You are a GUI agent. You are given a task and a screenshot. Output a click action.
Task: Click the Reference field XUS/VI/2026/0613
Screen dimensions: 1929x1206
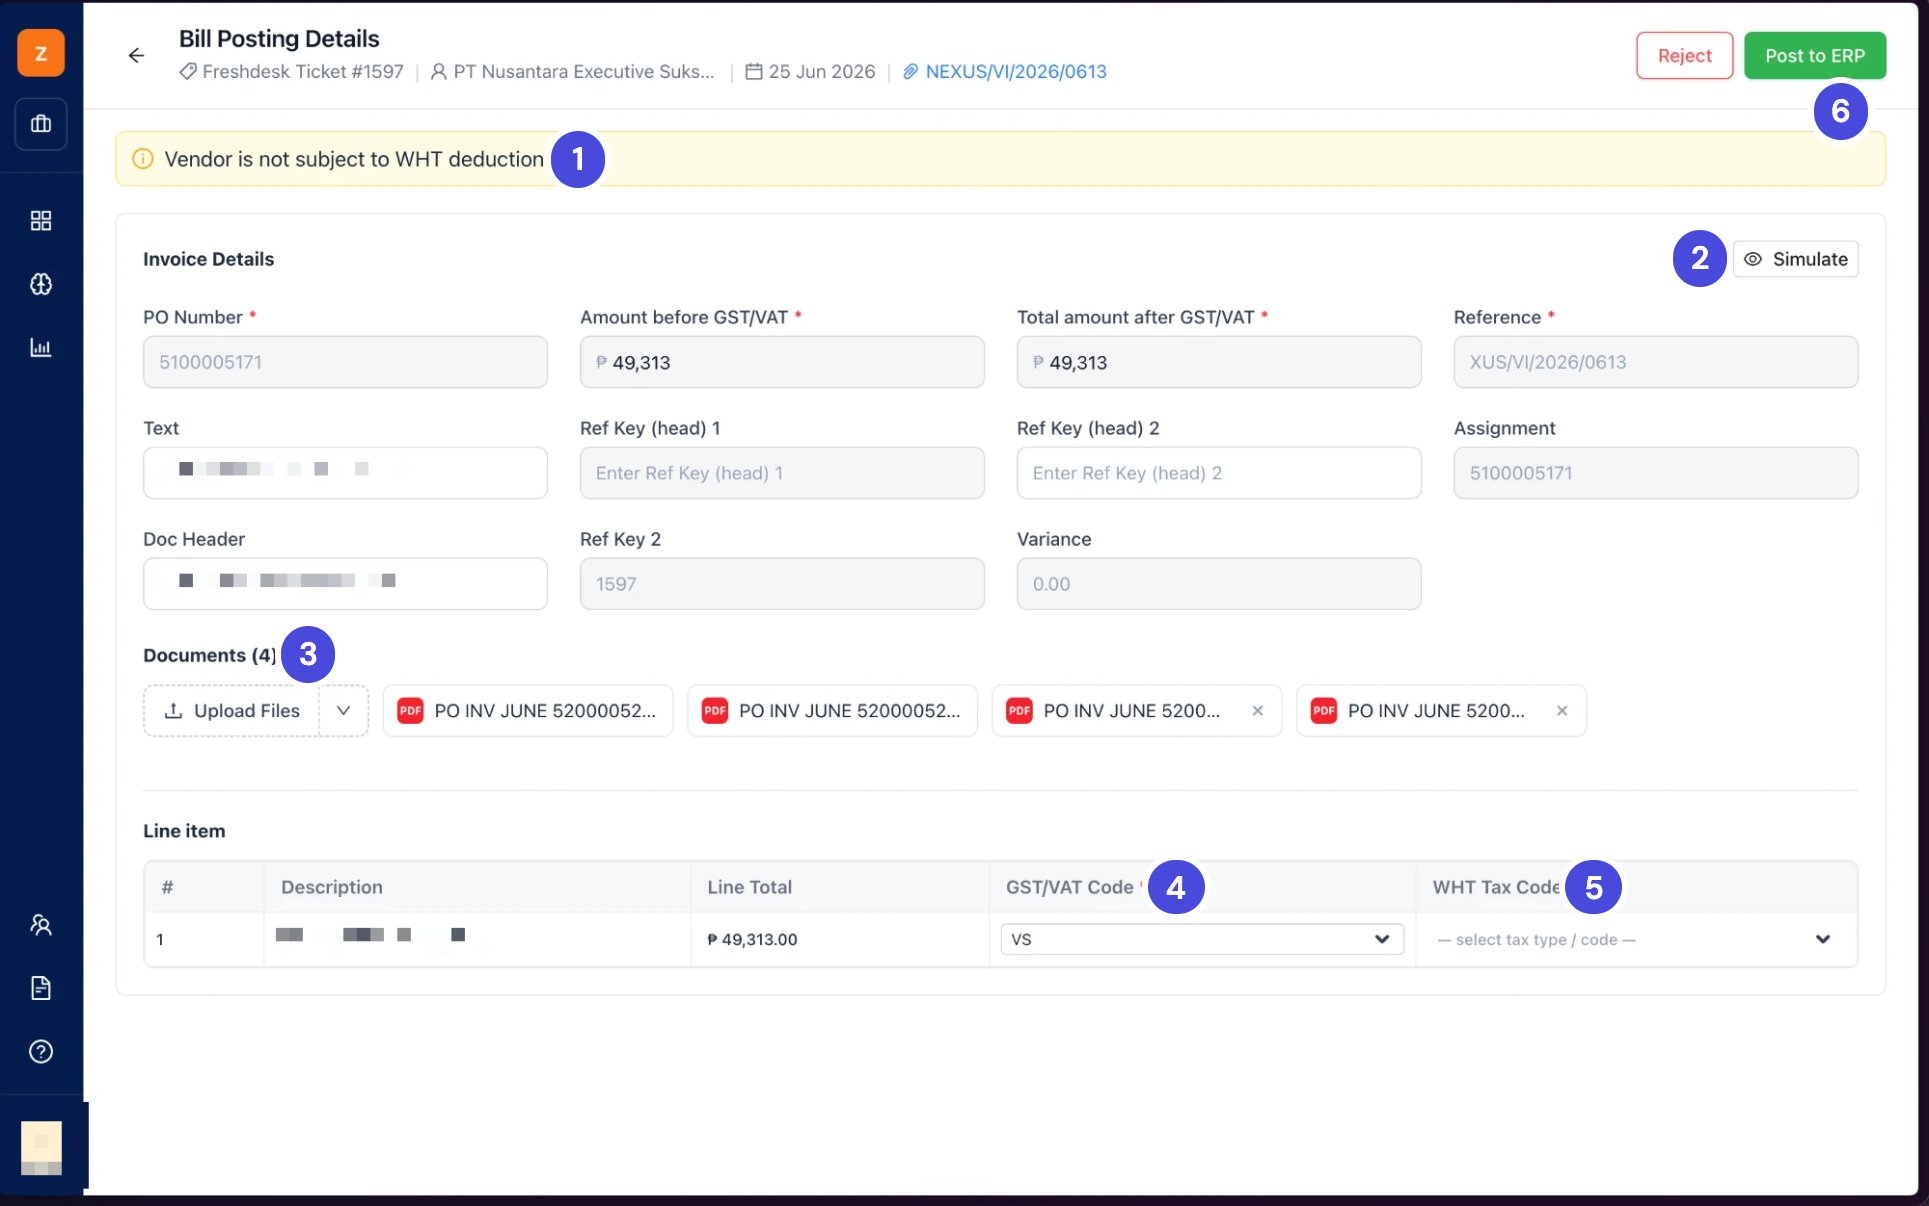tap(1656, 362)
